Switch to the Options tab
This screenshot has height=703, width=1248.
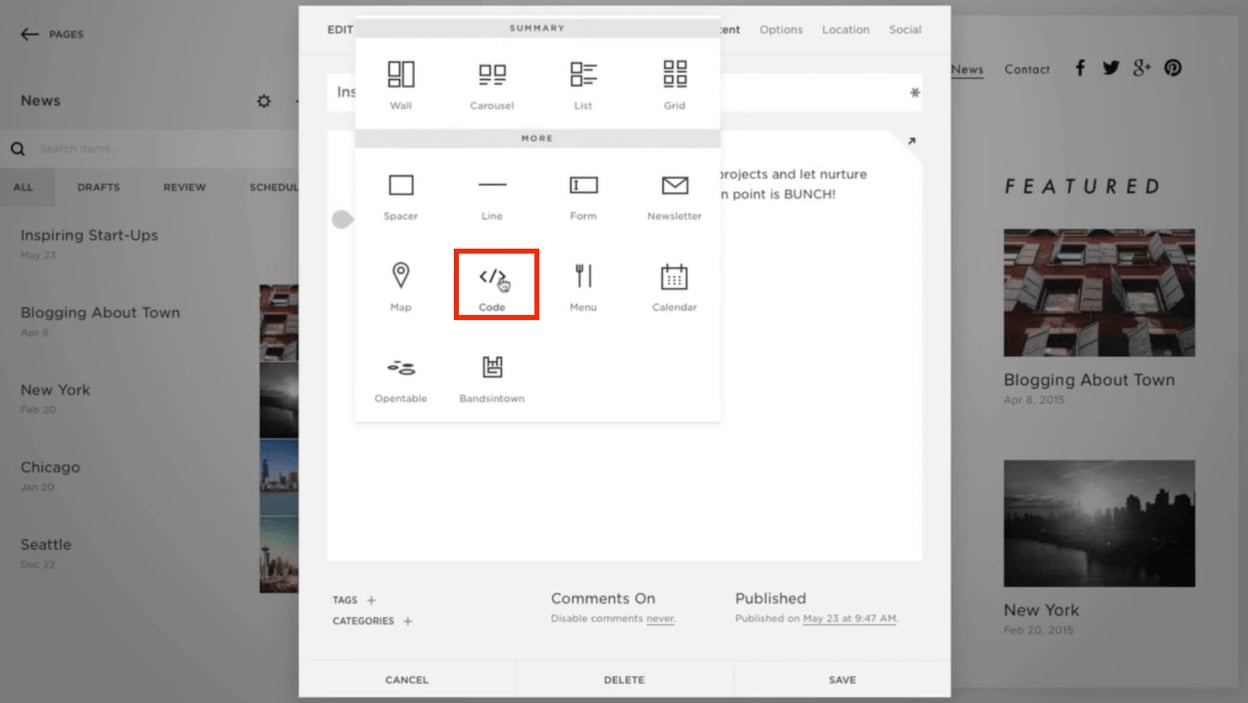(x=780, y=30)
